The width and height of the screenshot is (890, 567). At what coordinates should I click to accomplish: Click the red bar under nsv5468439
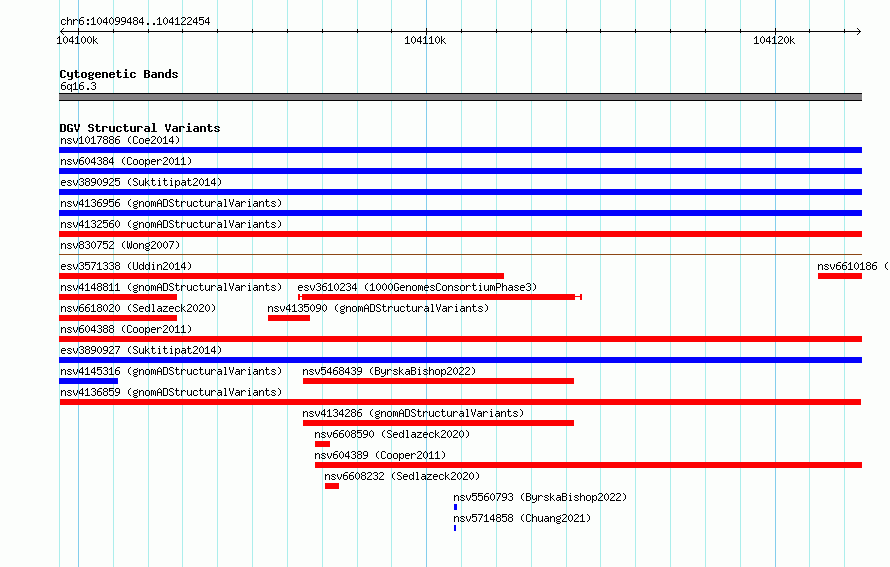coord(438,381)
